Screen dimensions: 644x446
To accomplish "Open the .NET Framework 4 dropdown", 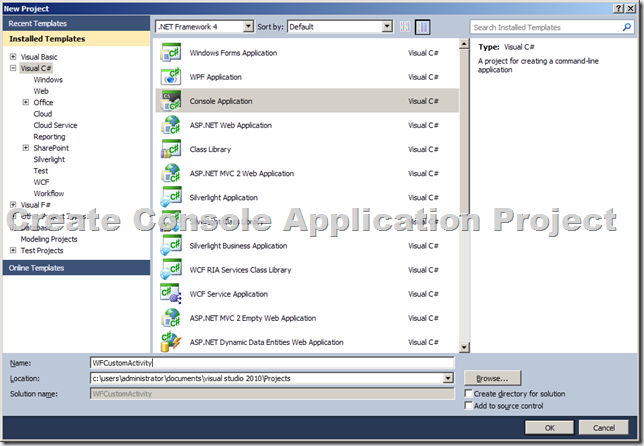I will pos(248,27).
